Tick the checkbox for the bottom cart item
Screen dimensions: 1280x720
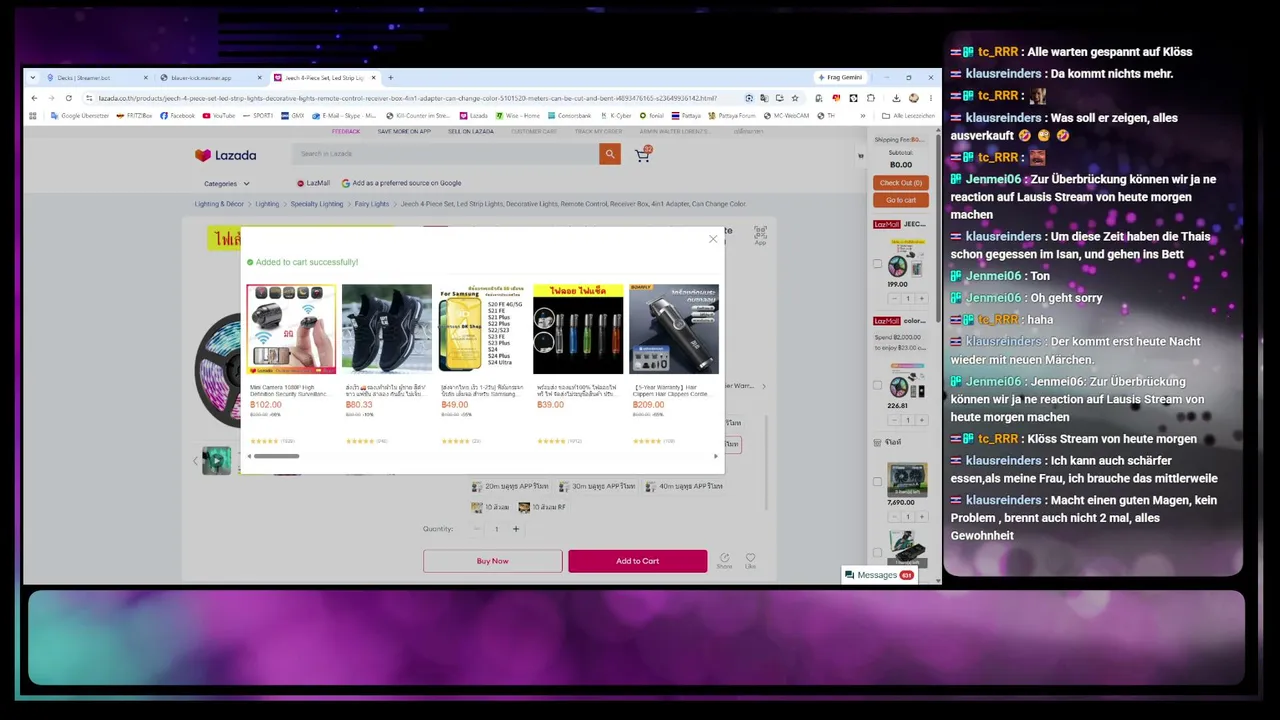878,551
